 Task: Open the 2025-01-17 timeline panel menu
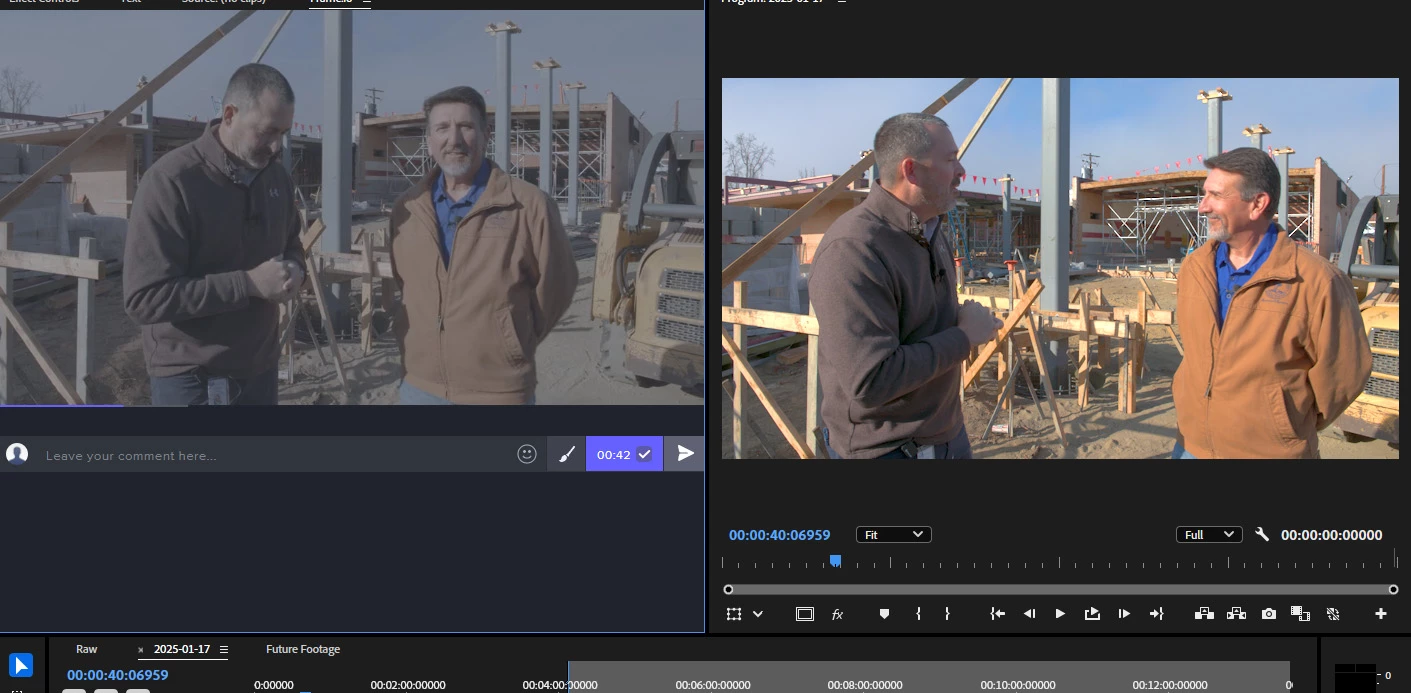pyautogui.click(x=223, y=650)
